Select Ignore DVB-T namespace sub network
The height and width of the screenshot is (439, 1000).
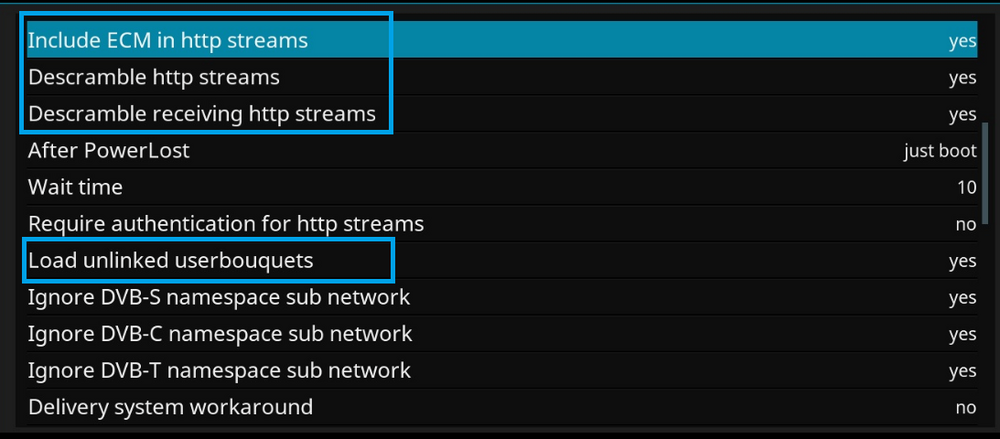click(x=502, y=371)
